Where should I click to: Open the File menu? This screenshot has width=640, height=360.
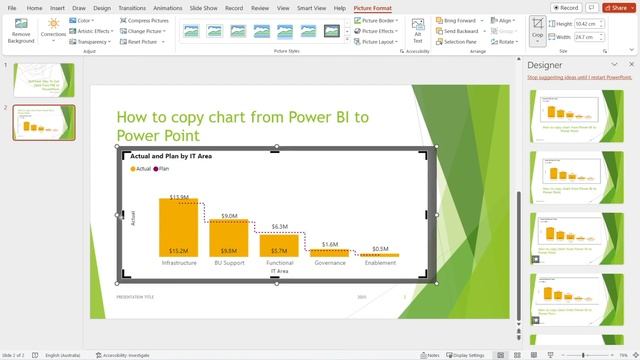pyautogui.click(x=12, y=8)
